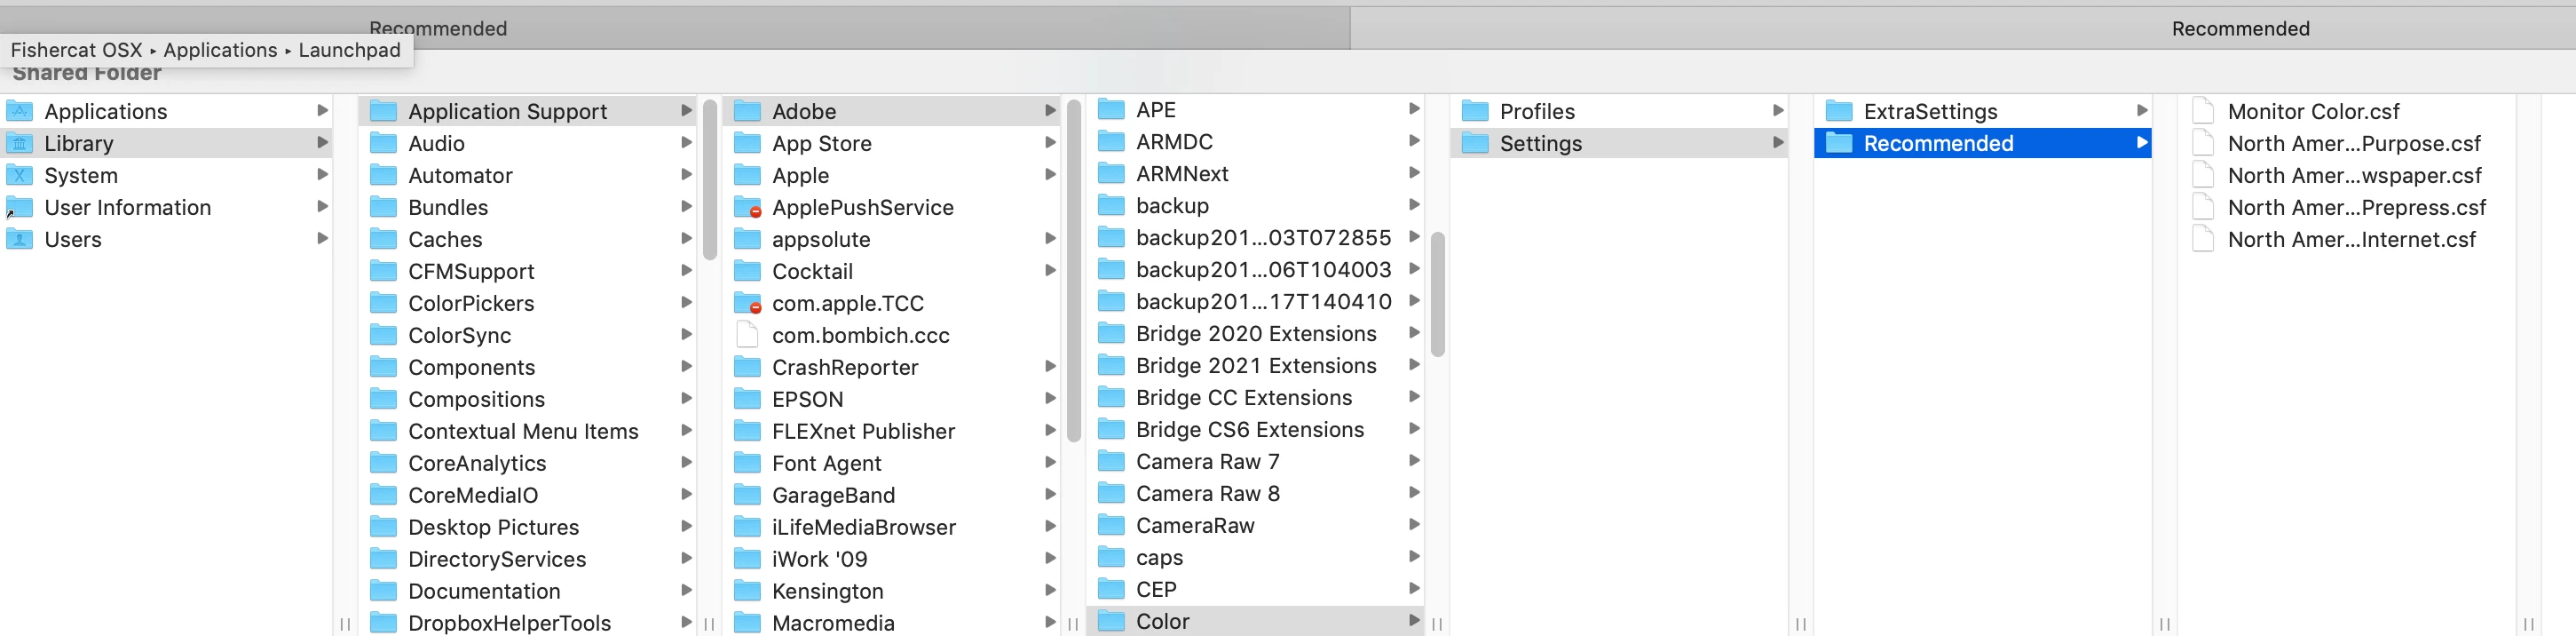
Task: Select the FLEXnet Publisher folder
Action: 893,431
